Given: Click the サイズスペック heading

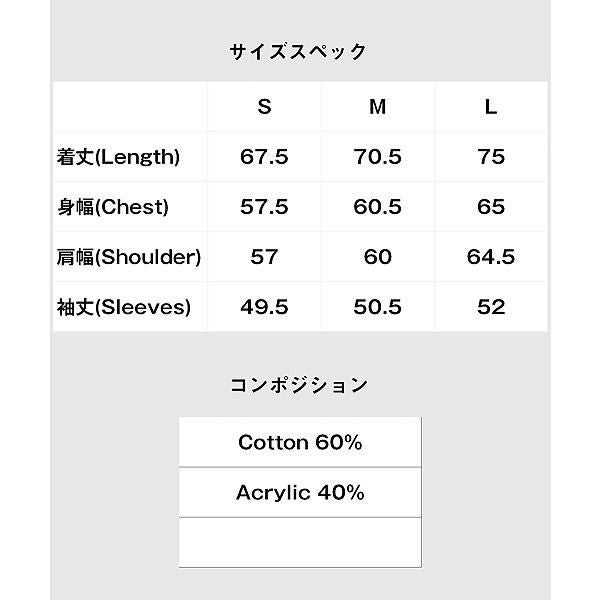Looking at the screenshot, I should [x=299, y=51].
